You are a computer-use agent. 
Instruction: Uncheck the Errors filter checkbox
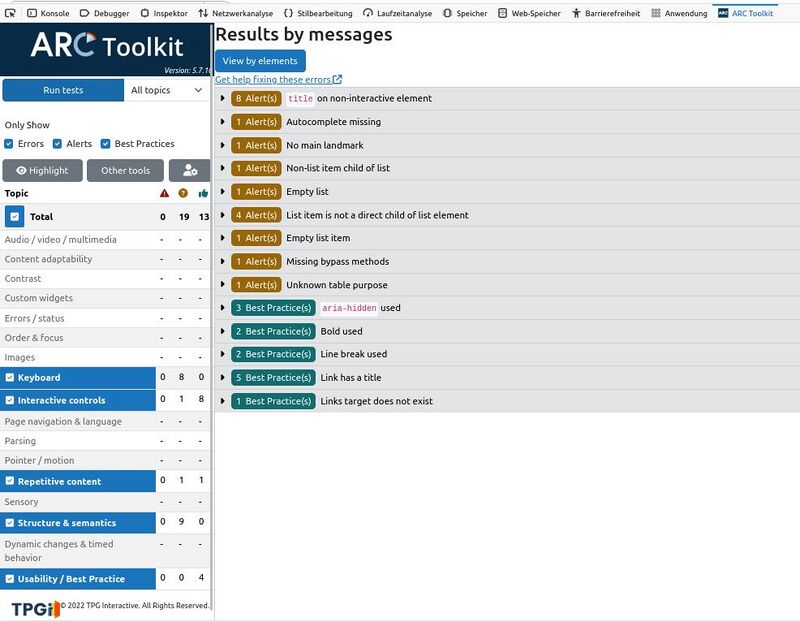point(10,144)
